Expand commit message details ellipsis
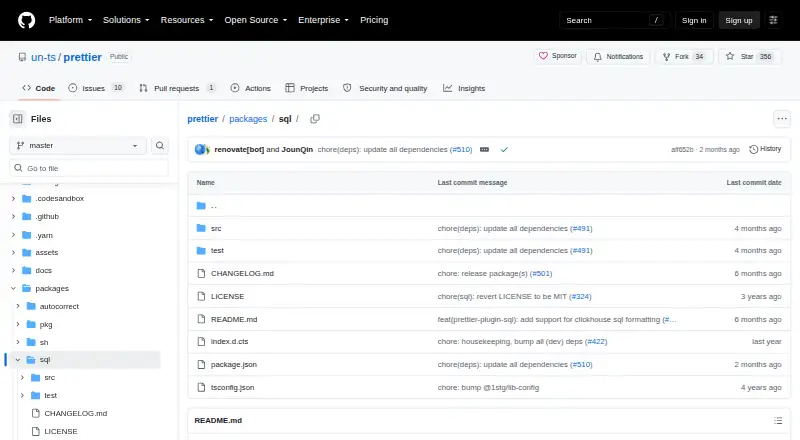800x440 pixels. [484, 150]
